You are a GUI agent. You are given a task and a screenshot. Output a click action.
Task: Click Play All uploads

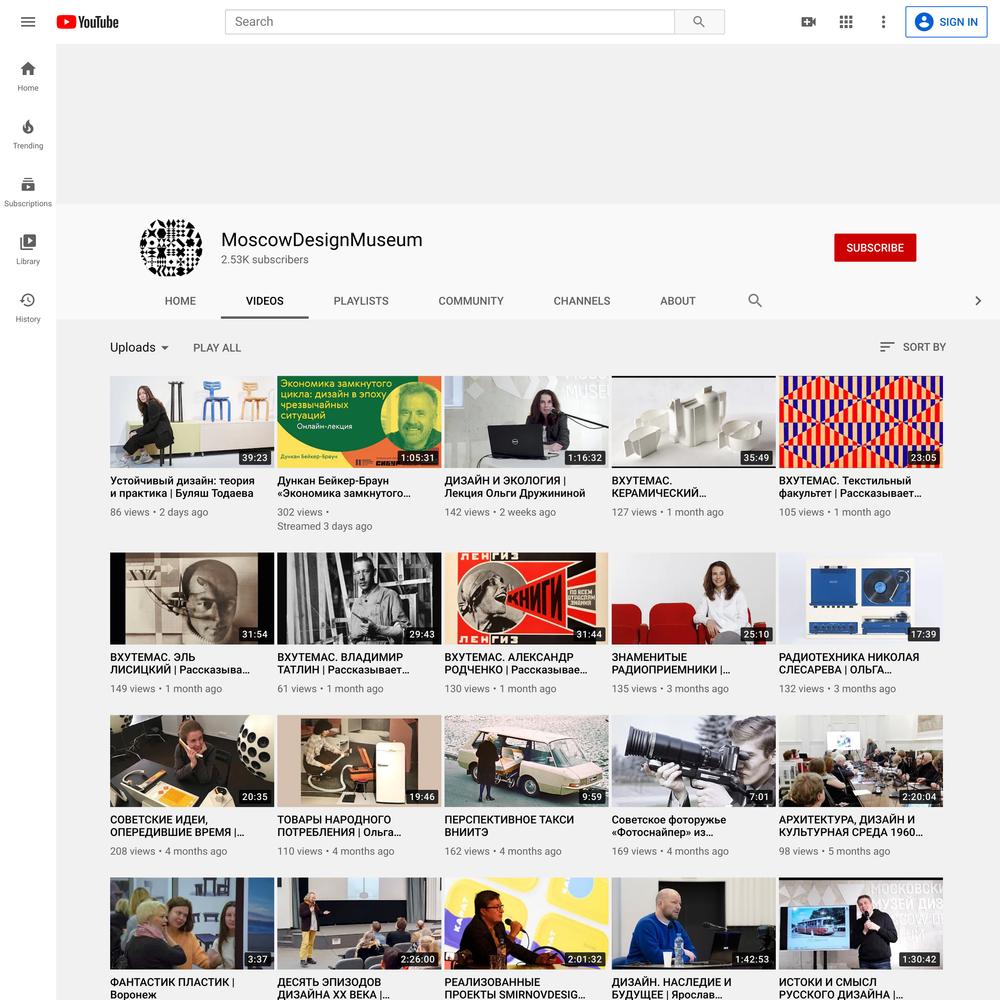coord(217,348)
